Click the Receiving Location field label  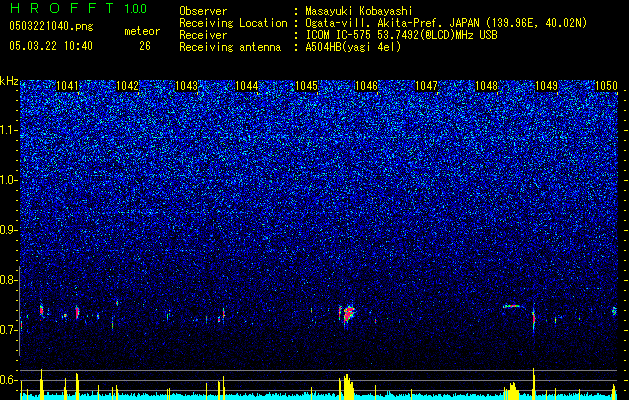233,23
